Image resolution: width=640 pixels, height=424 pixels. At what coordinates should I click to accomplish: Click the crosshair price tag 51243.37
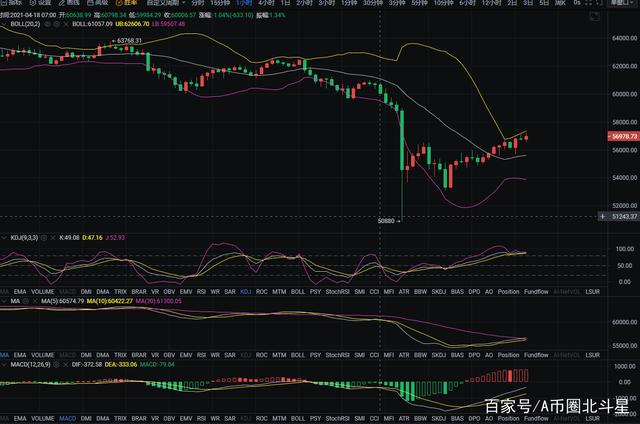[x=624, y=217]
